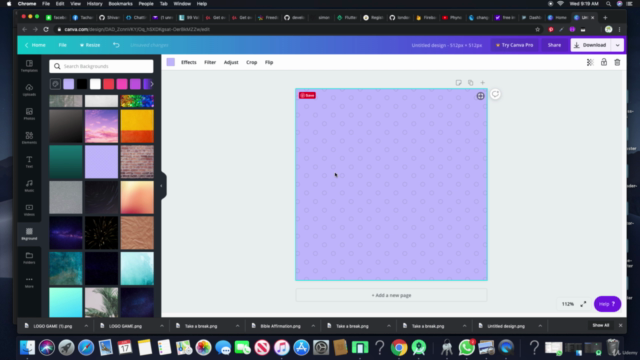
Task: Click the add comment icon beside canvas
Action: (x=495, y=94)
